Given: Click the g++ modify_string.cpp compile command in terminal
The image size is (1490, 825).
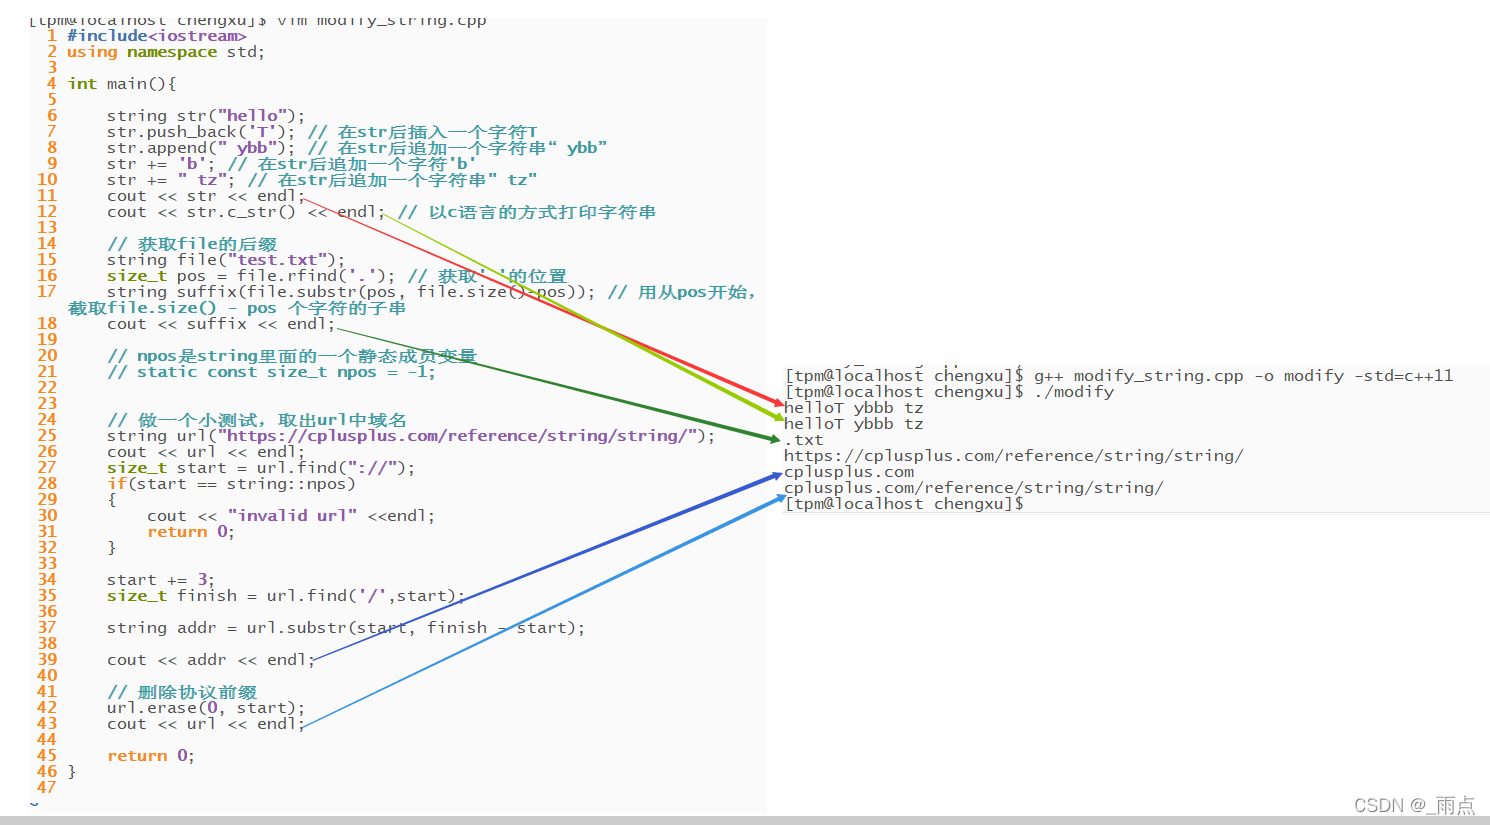Looking at the screenshot, I should [x=1243, y=376].
